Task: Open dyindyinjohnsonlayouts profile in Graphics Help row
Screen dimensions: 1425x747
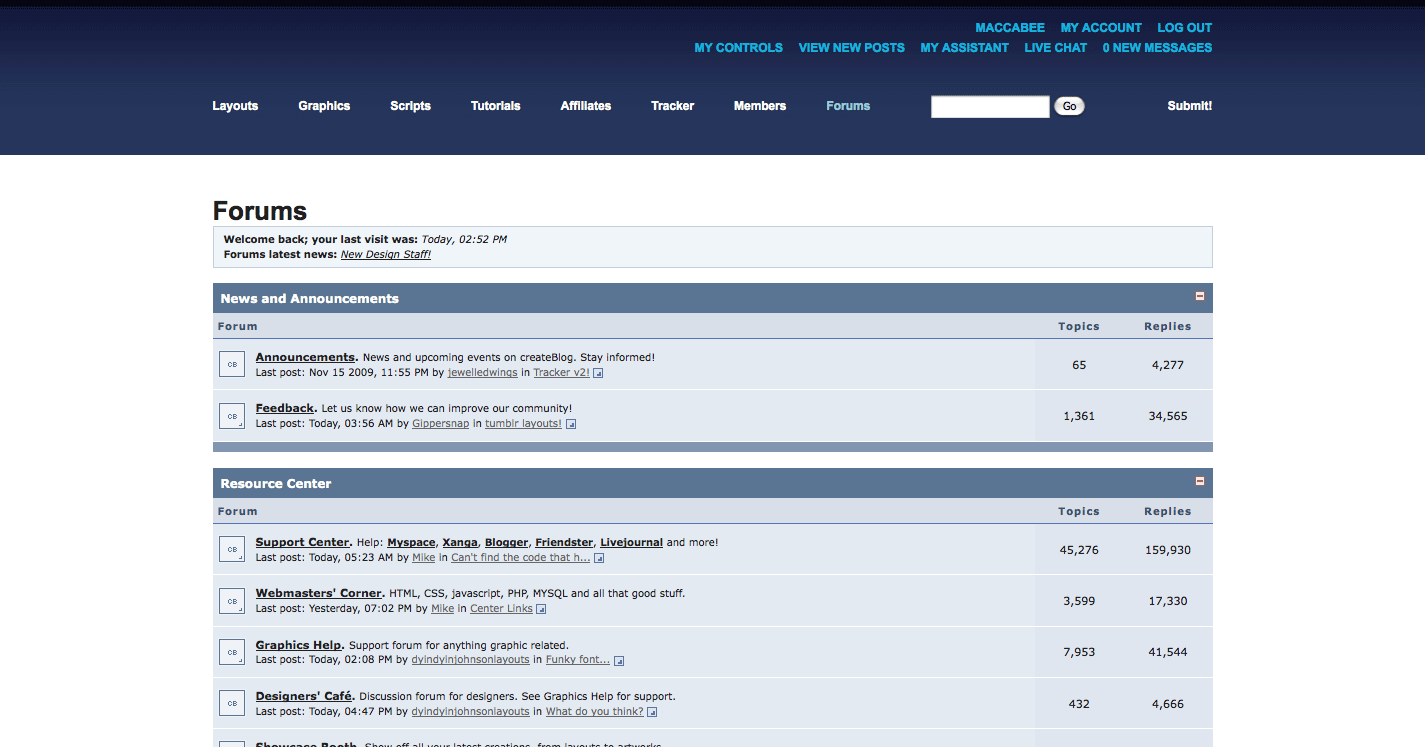Action: (471, 660)
